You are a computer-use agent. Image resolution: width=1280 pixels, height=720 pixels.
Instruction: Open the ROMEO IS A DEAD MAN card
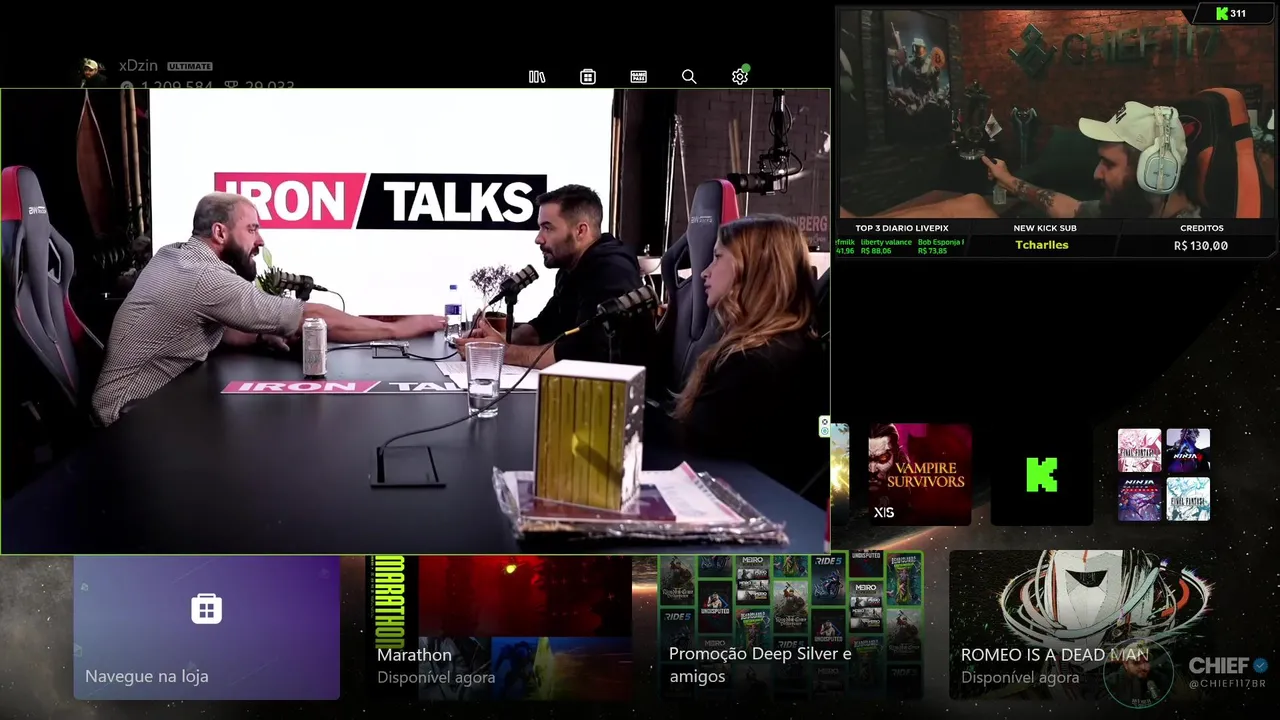click(1082, 627)
